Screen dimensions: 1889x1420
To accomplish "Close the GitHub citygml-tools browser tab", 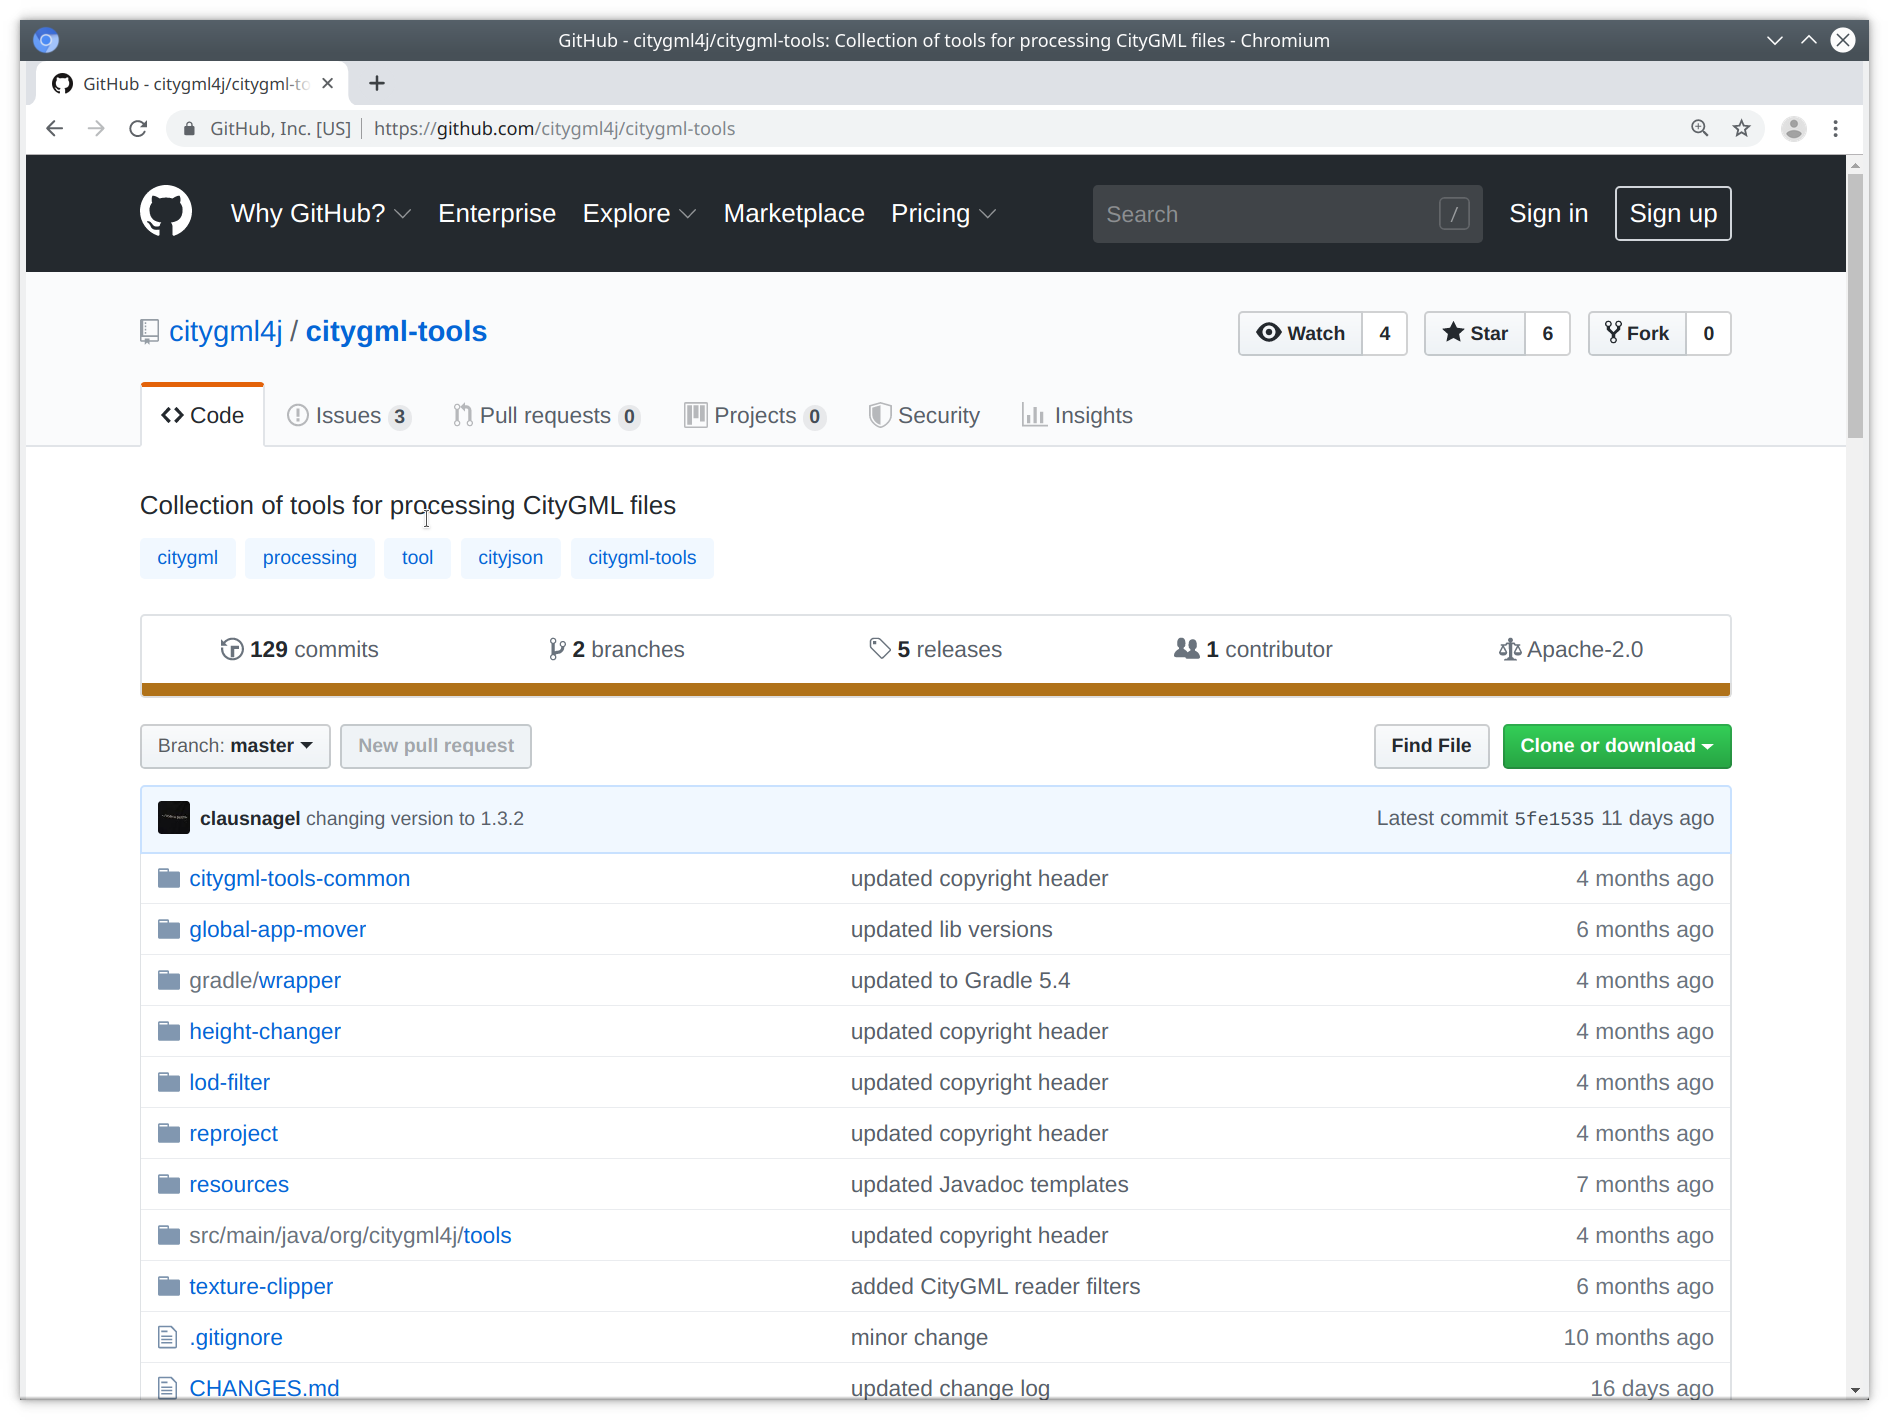I will [327, 84].
